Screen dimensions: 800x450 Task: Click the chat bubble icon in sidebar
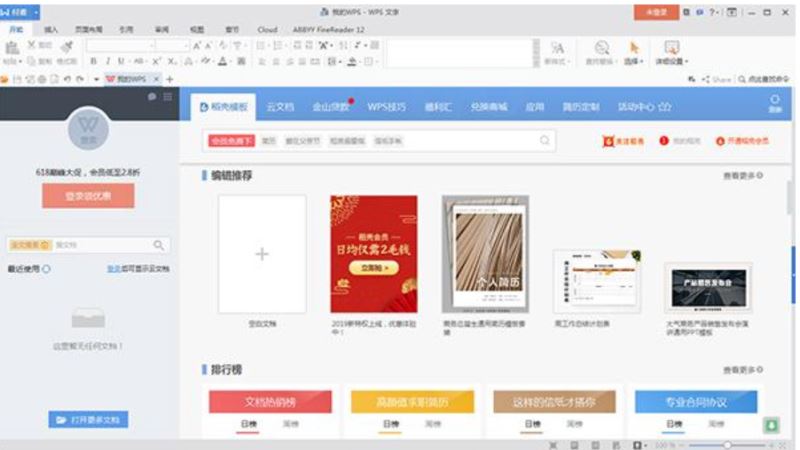pyautogui.click(x=152, y=96)
